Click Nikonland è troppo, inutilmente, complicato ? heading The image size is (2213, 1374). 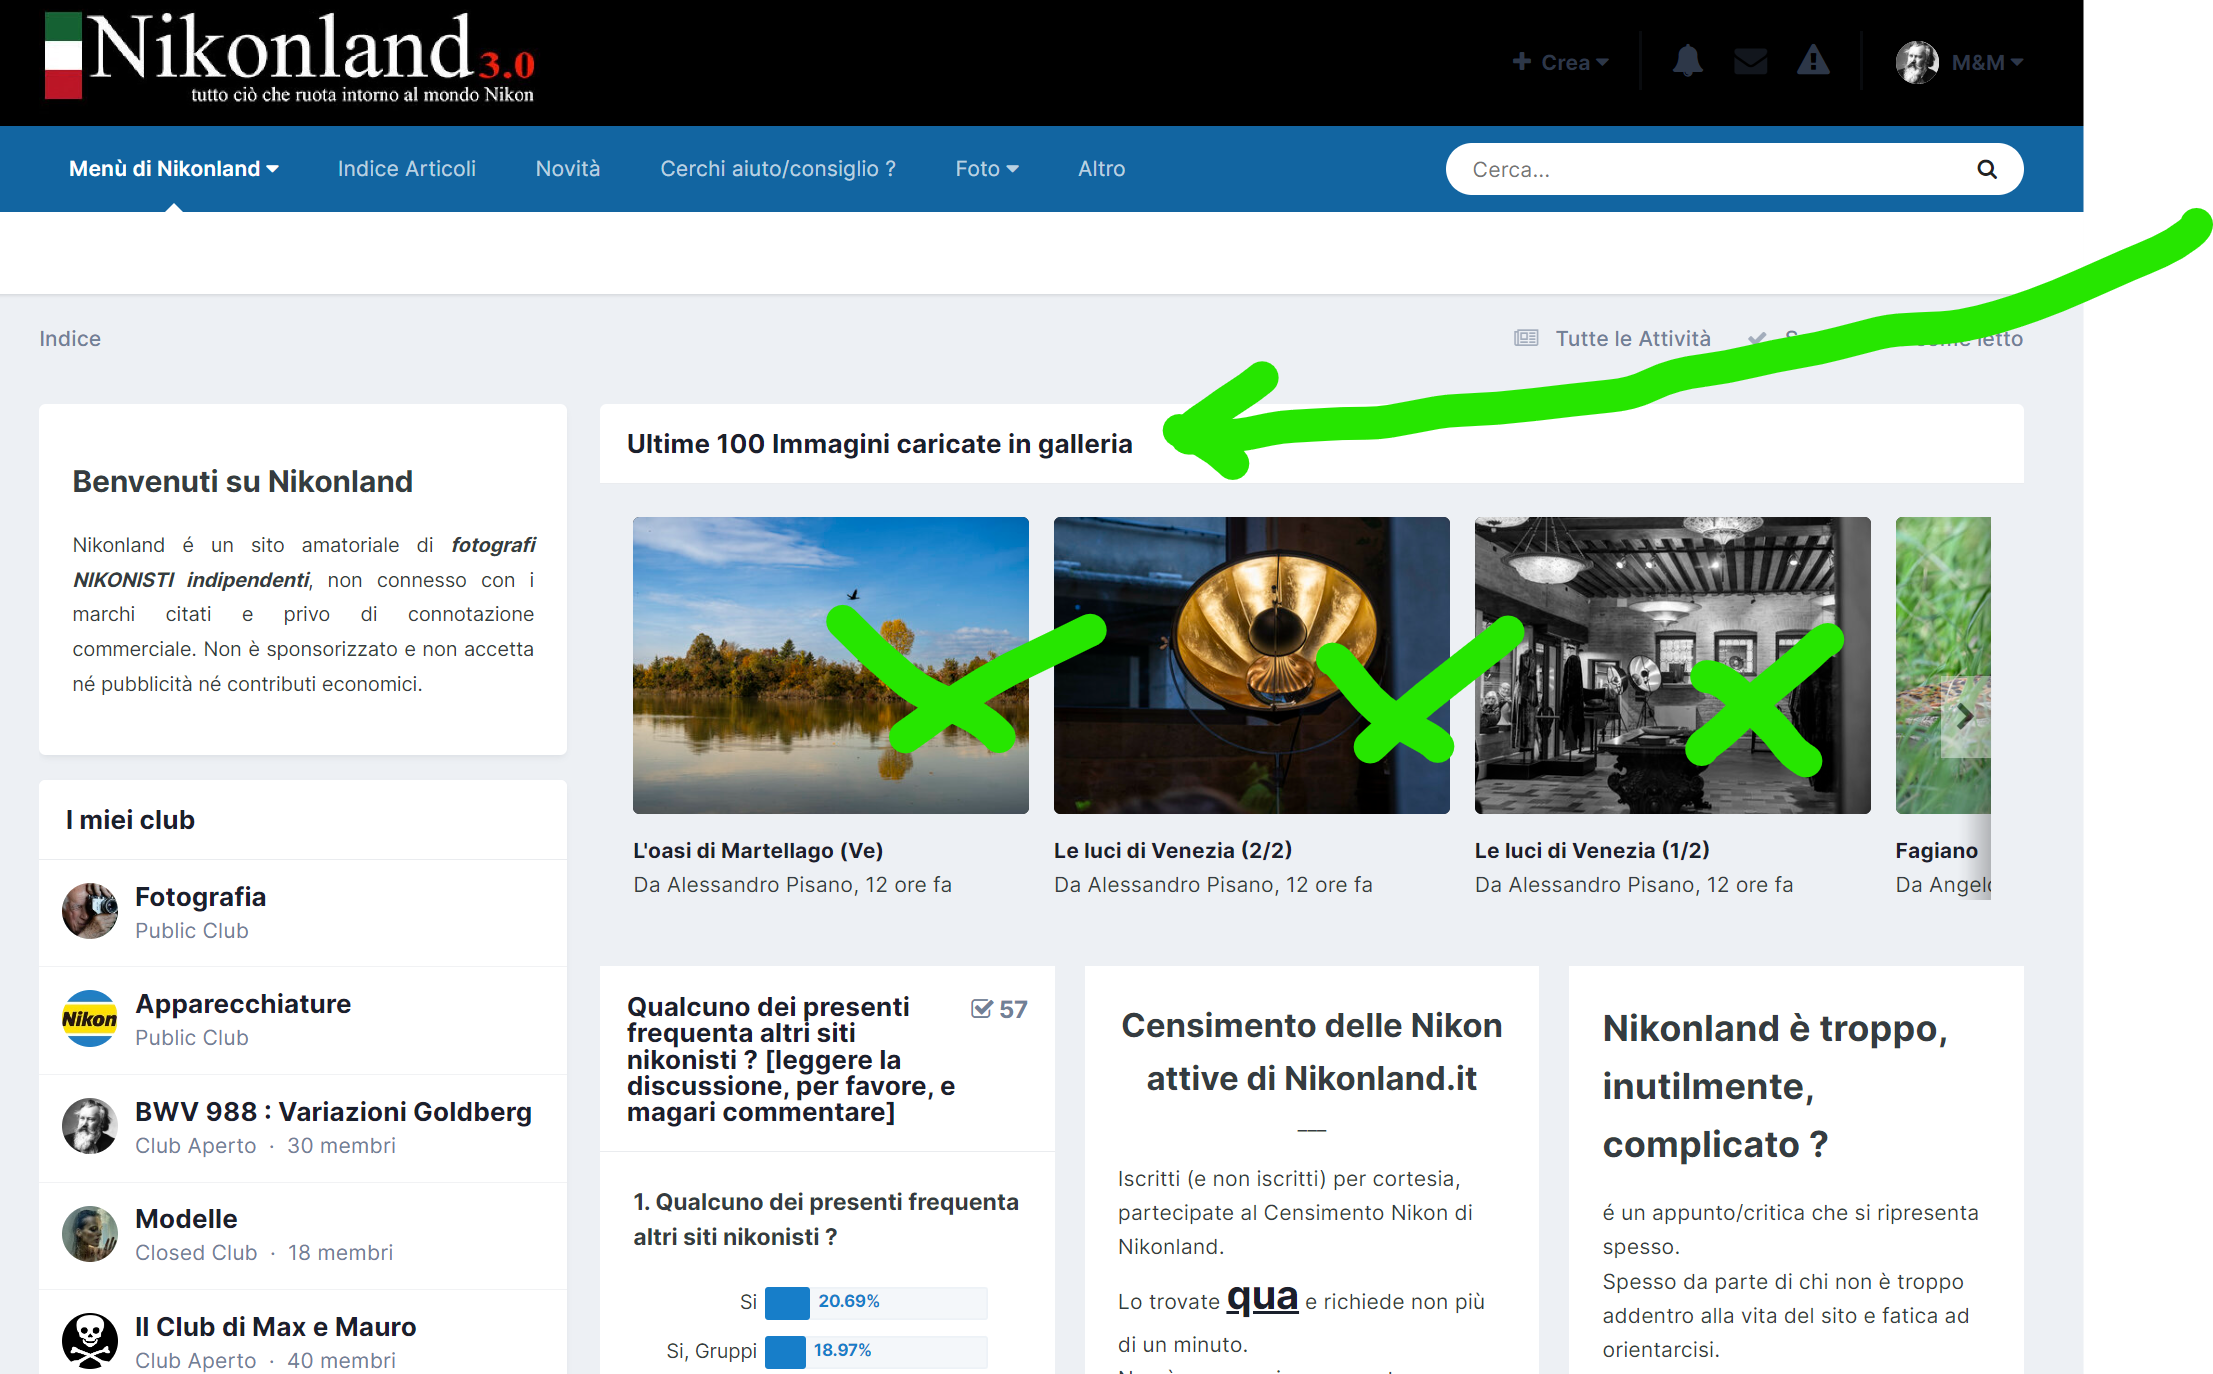1775,1086
